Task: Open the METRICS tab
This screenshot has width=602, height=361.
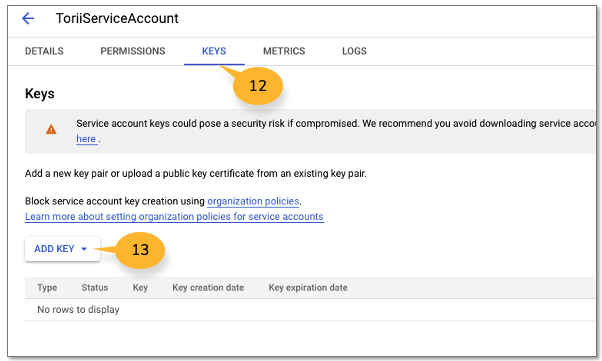Action: tap(284, 51)
